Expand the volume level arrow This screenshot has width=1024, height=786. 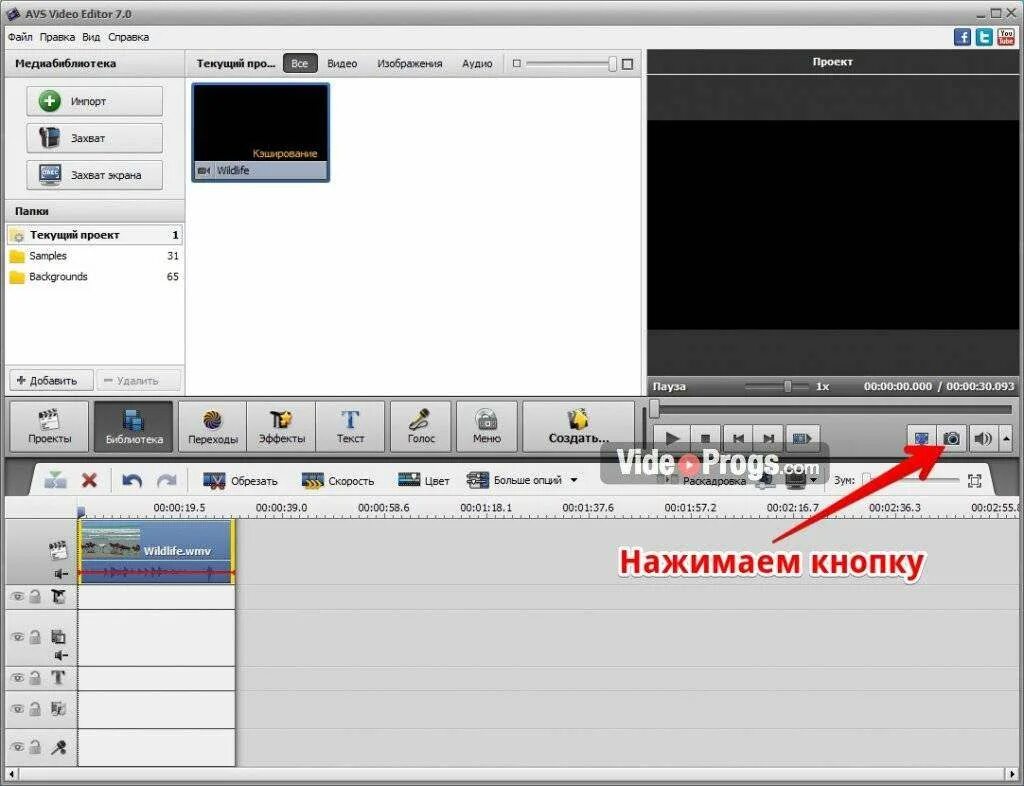click(1006, 438)
